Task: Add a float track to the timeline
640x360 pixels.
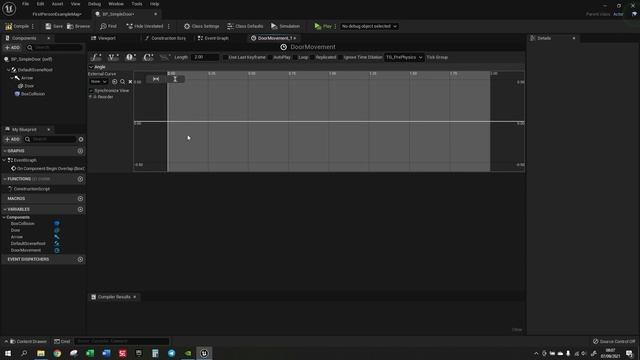Action: tap(96, 57)
